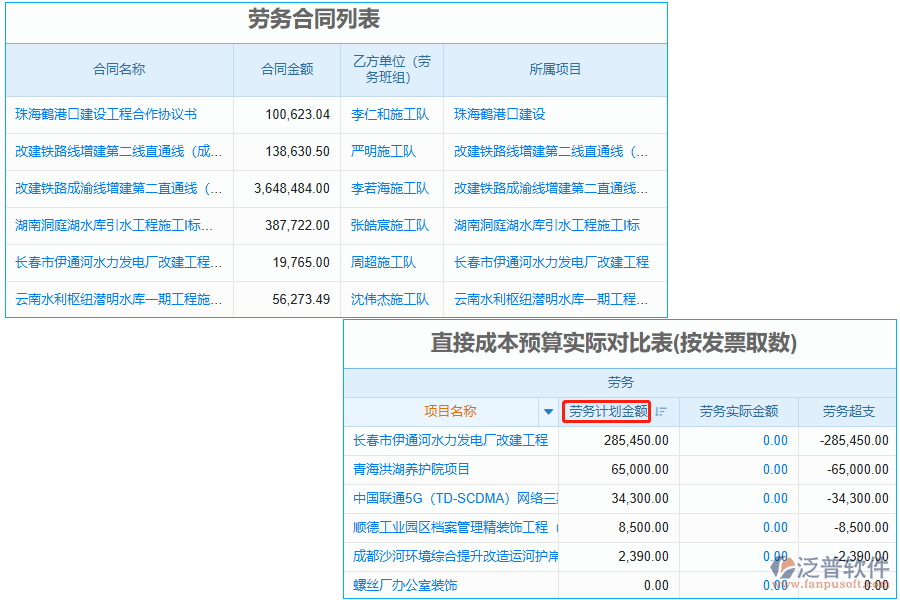Click the sort icon beside 劳务计划金额

click(661, 412)
